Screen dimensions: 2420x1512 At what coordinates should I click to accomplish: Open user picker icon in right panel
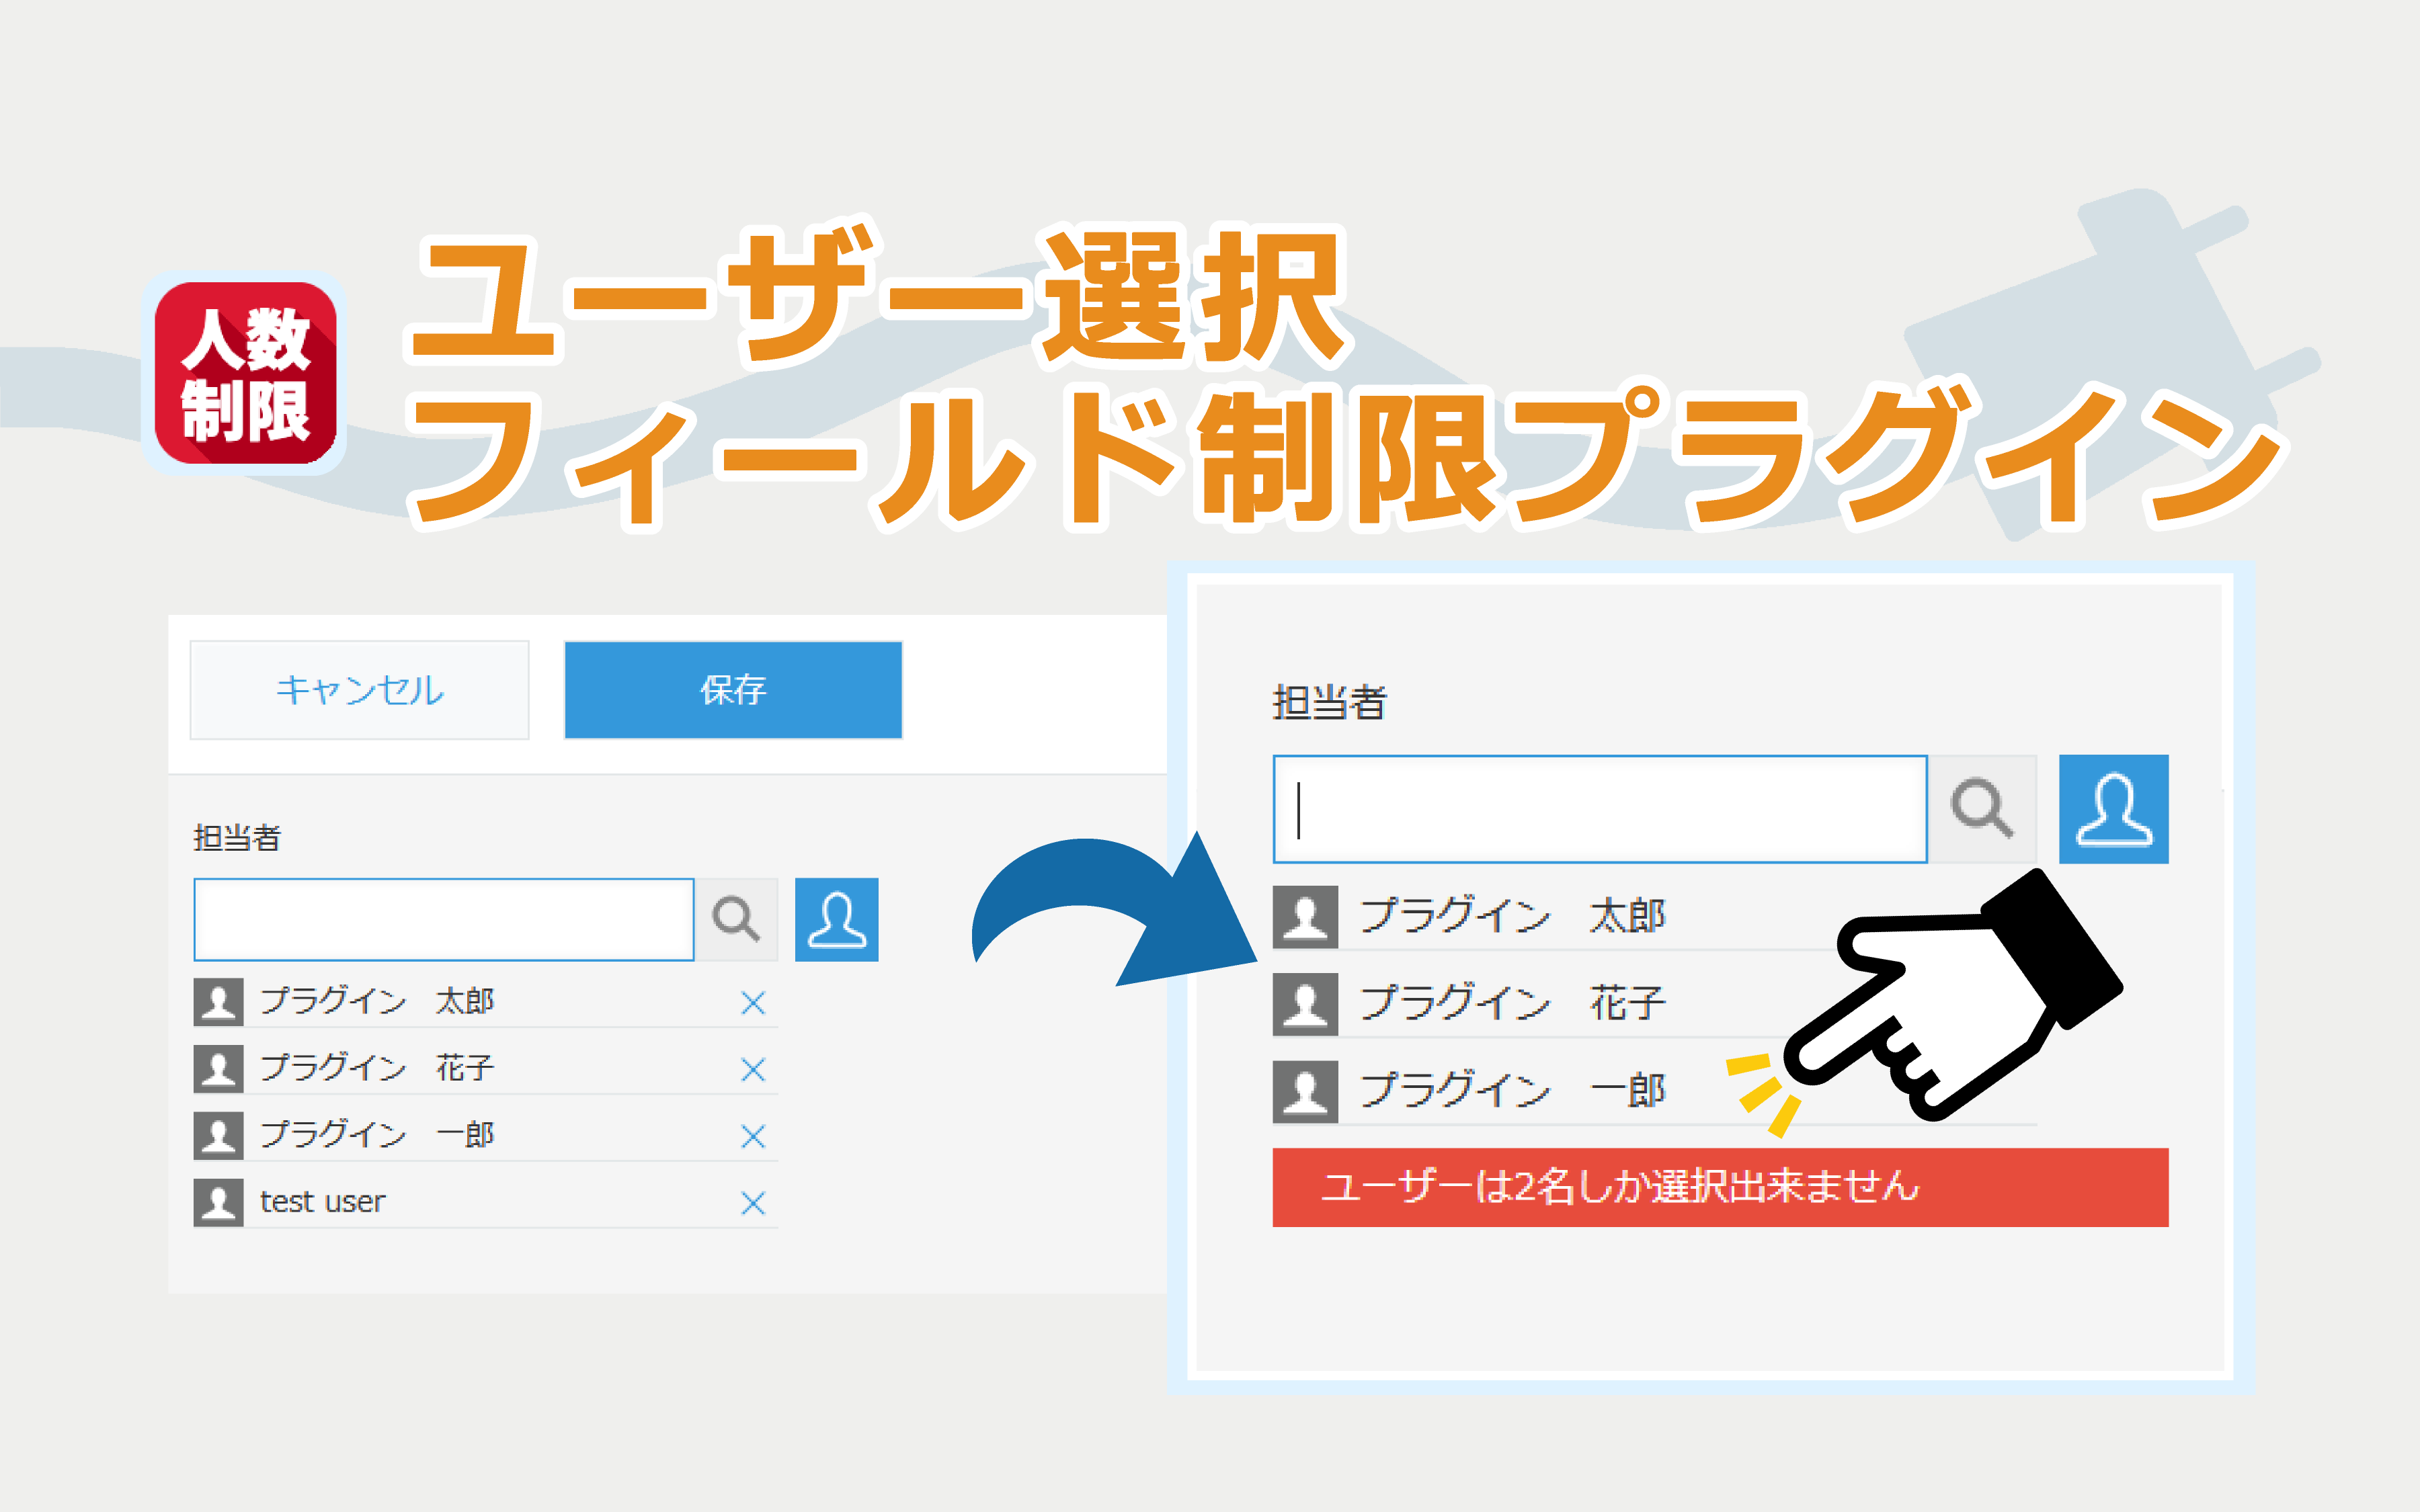pos(2114,809)
